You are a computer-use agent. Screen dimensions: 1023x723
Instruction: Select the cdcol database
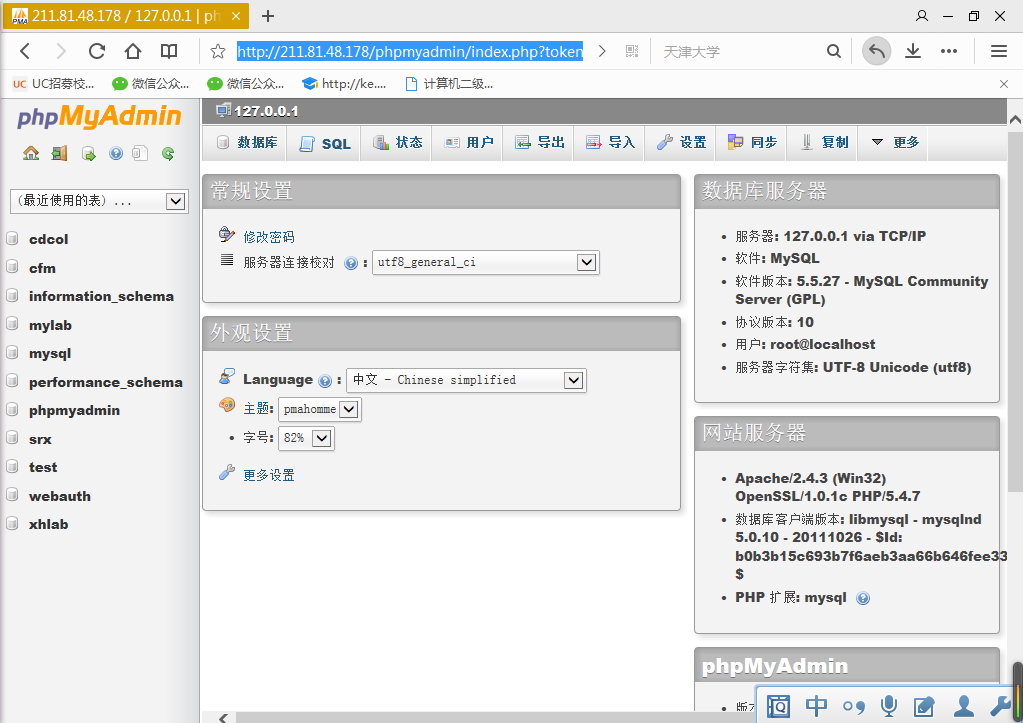[48, 239]
